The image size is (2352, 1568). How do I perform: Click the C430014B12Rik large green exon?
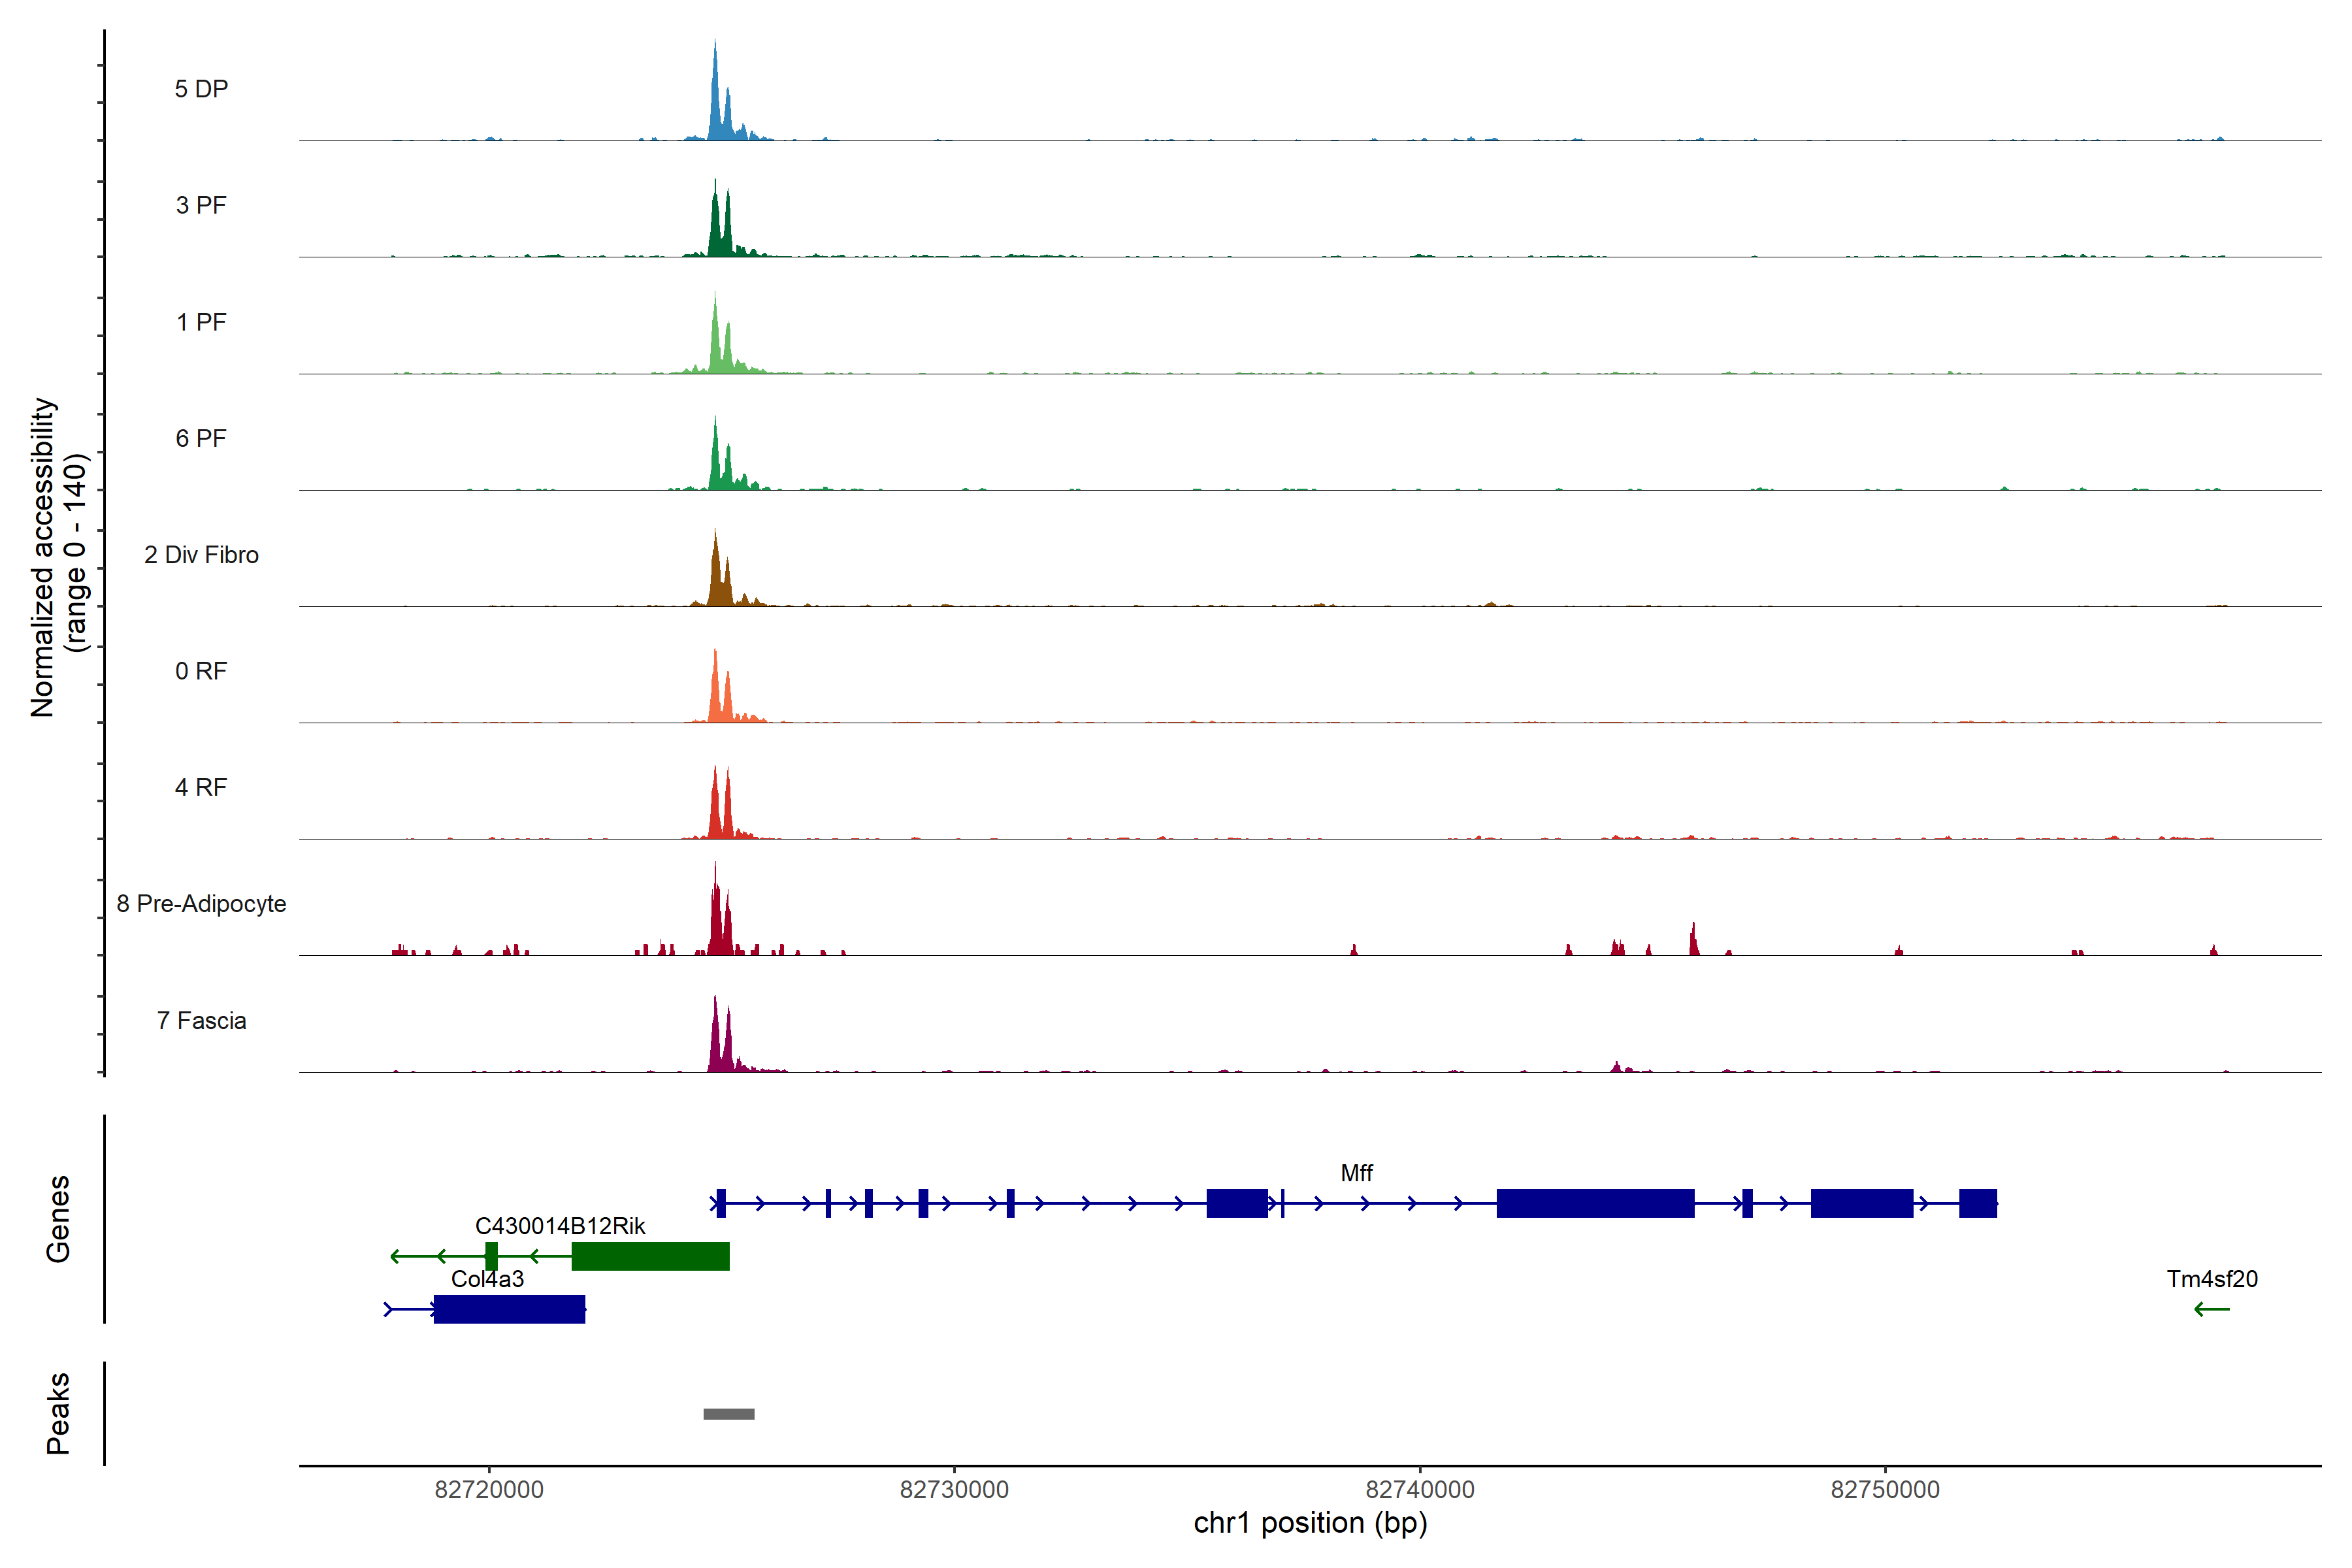click(x=650, y=1256)
